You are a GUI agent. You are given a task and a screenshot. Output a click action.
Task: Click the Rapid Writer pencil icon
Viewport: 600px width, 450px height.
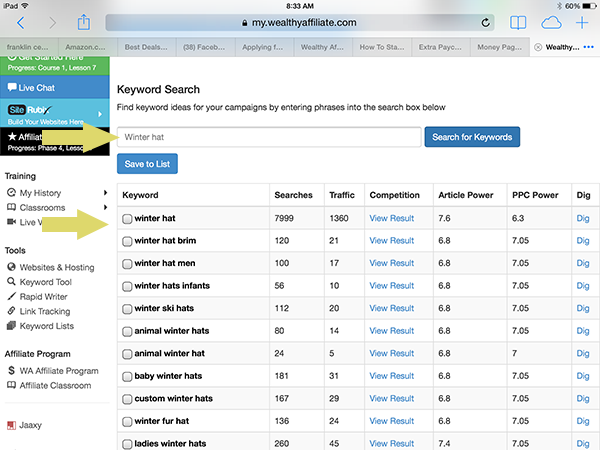11,296
